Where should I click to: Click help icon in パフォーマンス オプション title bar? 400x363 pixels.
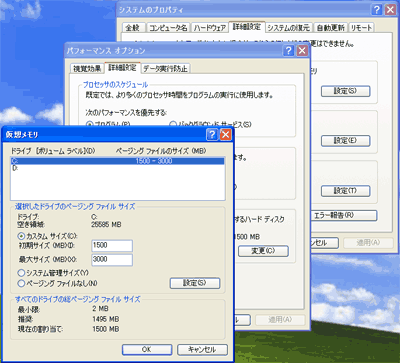click(289, 51)
